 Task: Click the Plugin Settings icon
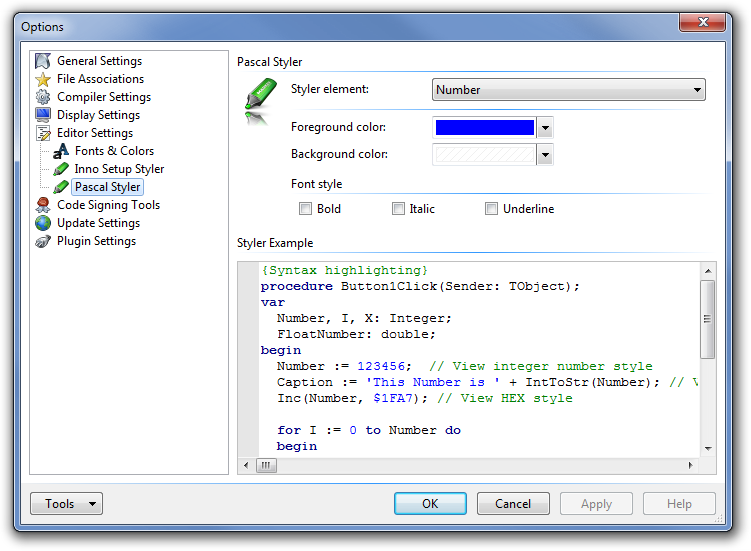click(43, 241)
